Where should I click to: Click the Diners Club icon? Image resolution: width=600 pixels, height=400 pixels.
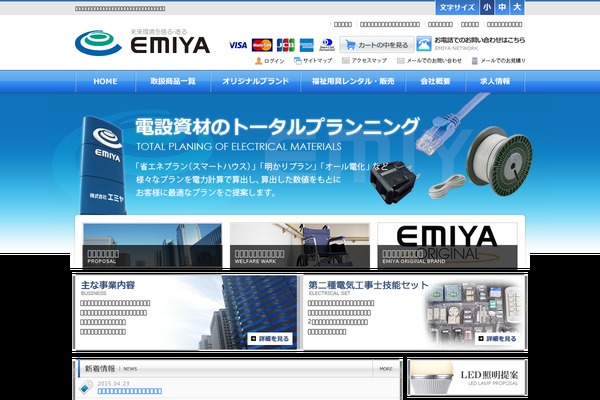[327, 45]
